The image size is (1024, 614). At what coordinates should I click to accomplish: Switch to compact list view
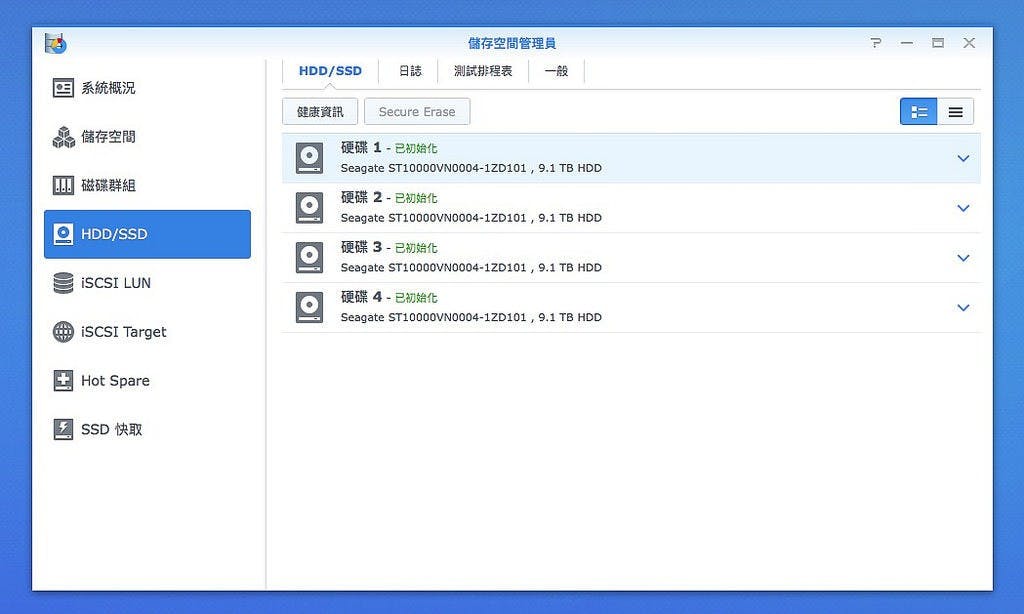[x=955, y=112]
